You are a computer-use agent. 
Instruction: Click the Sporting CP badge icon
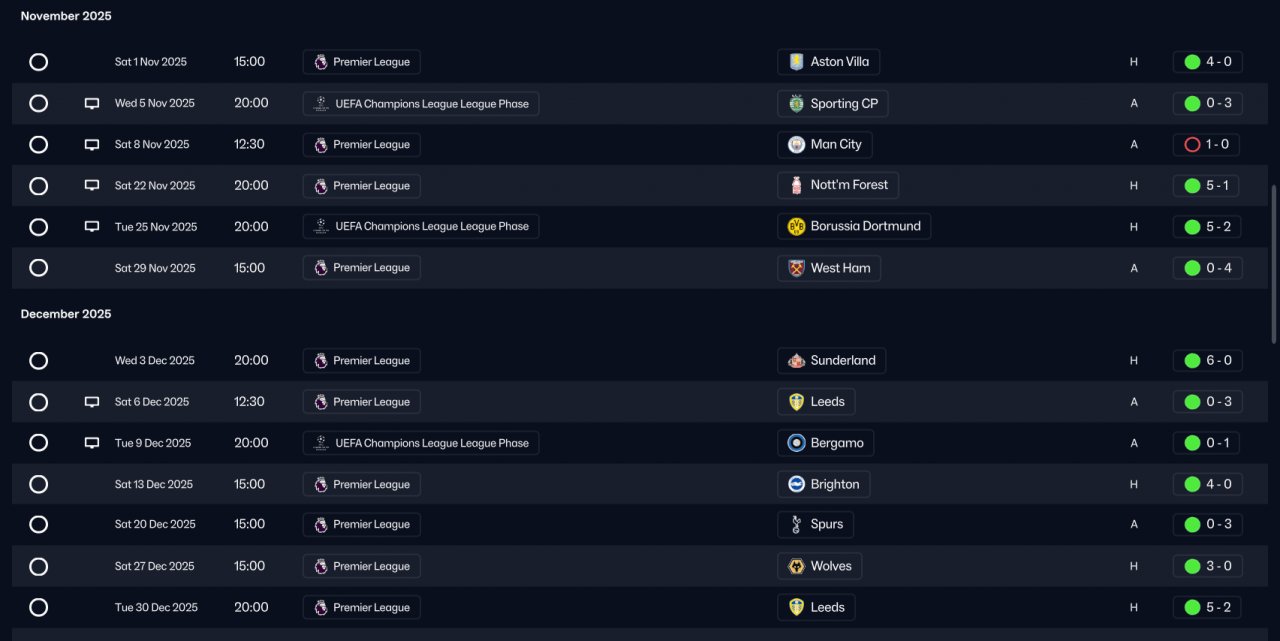796,103
